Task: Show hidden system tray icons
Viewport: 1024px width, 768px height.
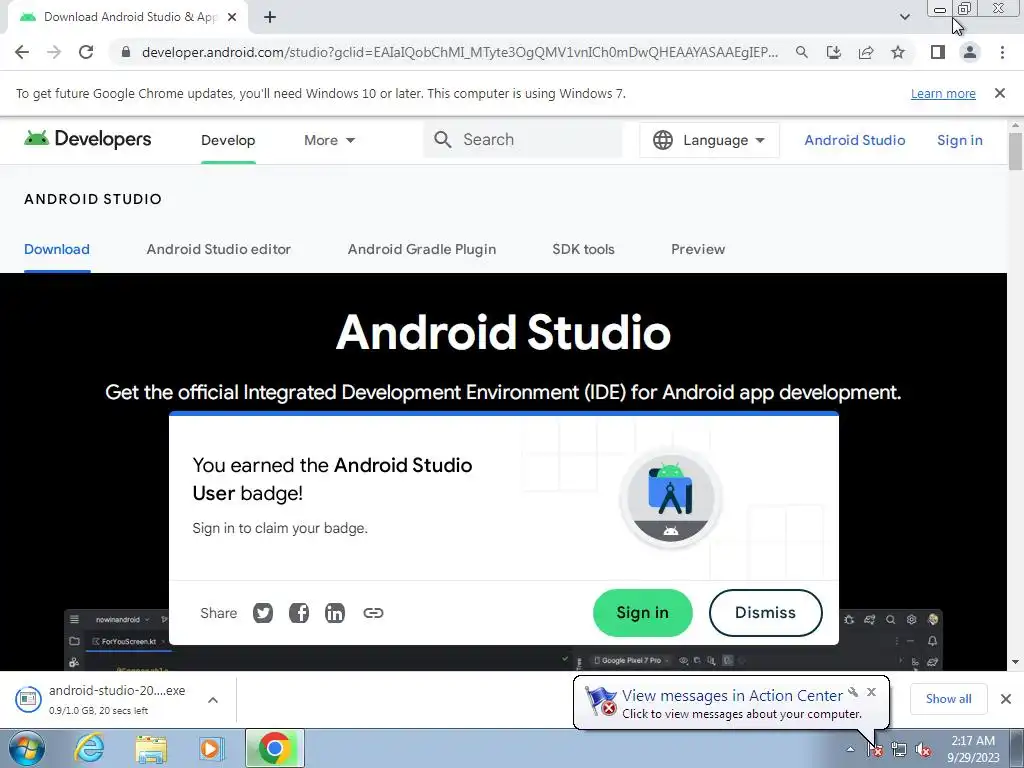Action: (x=850, y=749)
